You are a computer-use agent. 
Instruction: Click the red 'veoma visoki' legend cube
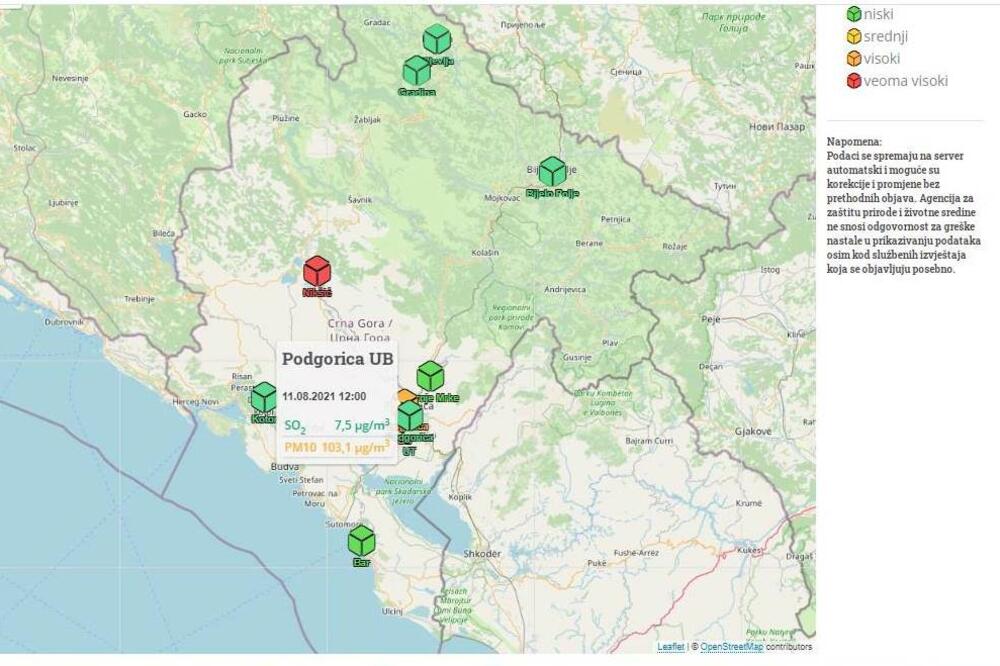click(854, 81)
